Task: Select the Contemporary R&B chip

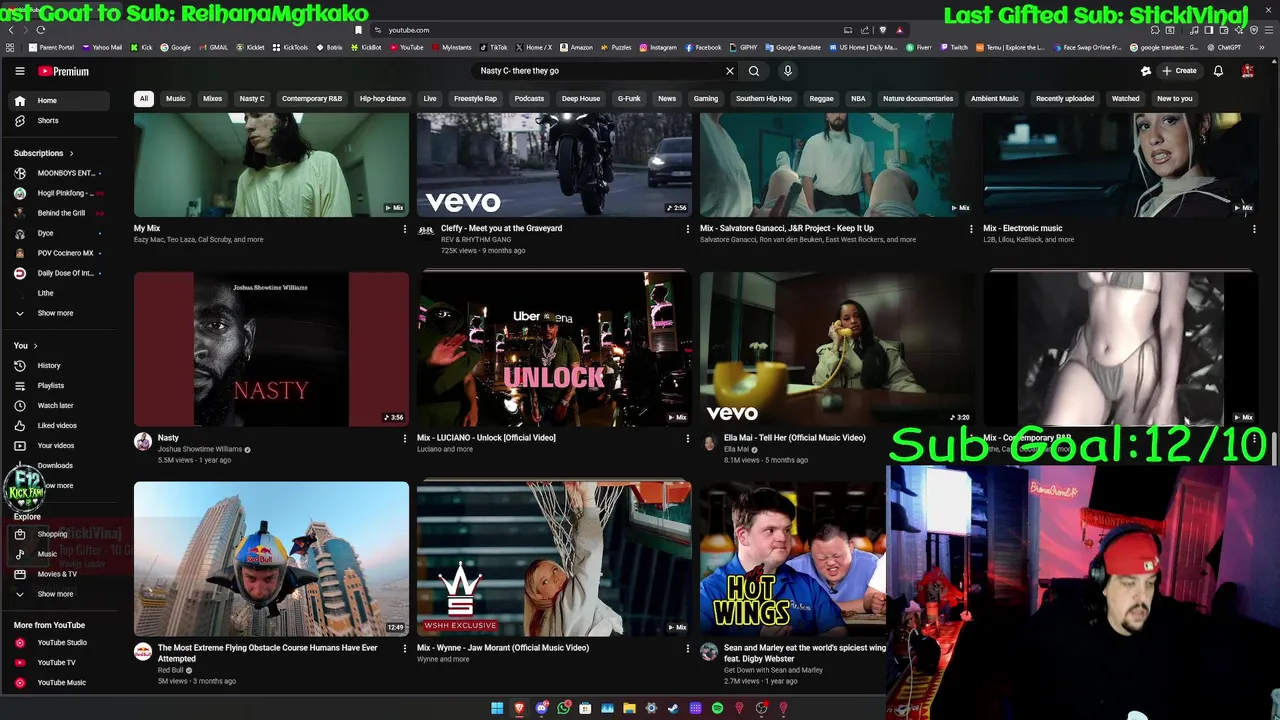Action: 312,98
